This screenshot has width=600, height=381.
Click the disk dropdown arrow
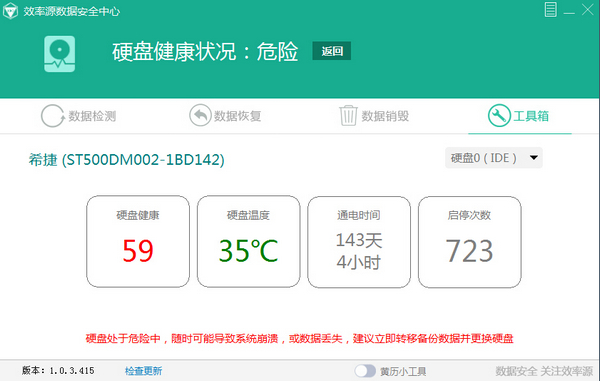coord(533,158)
